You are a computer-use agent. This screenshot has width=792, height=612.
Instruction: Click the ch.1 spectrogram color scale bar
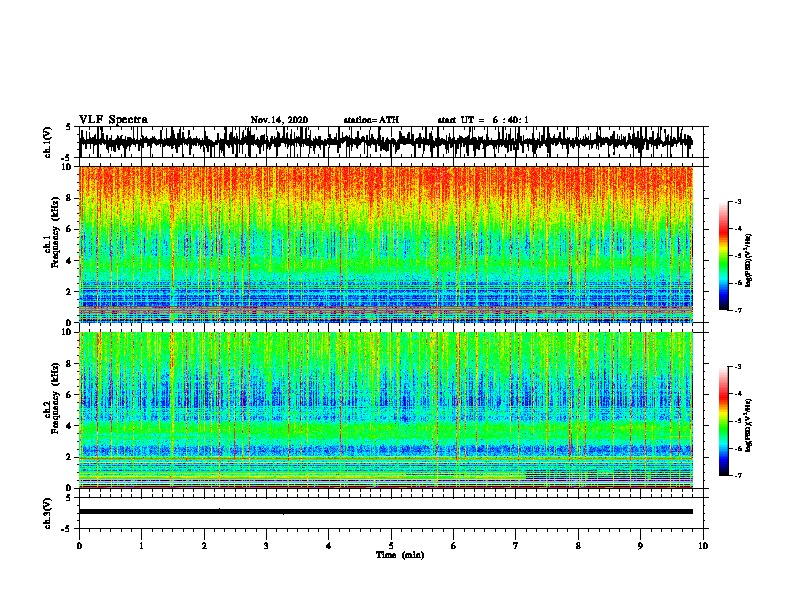coord(723,256)
